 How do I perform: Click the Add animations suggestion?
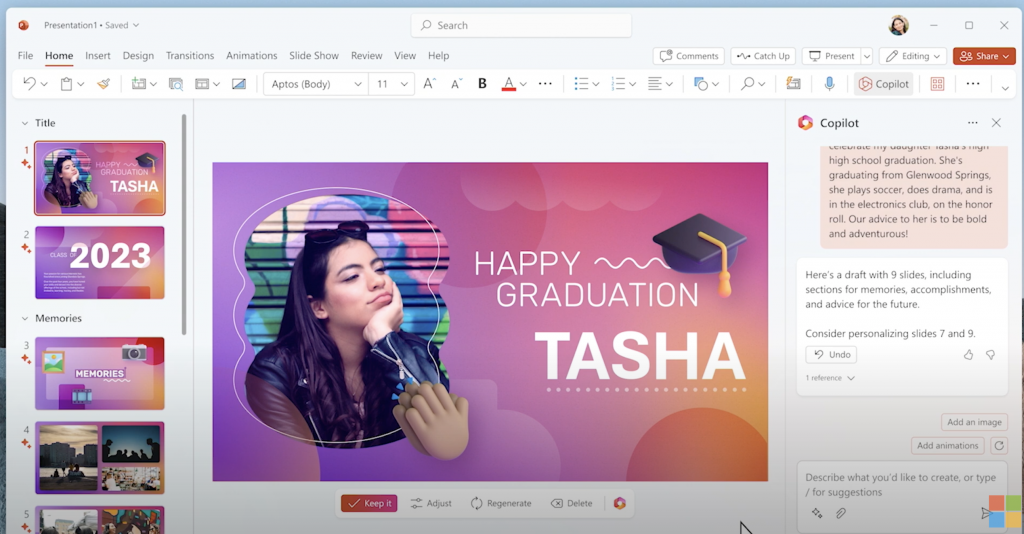point(948,445)
